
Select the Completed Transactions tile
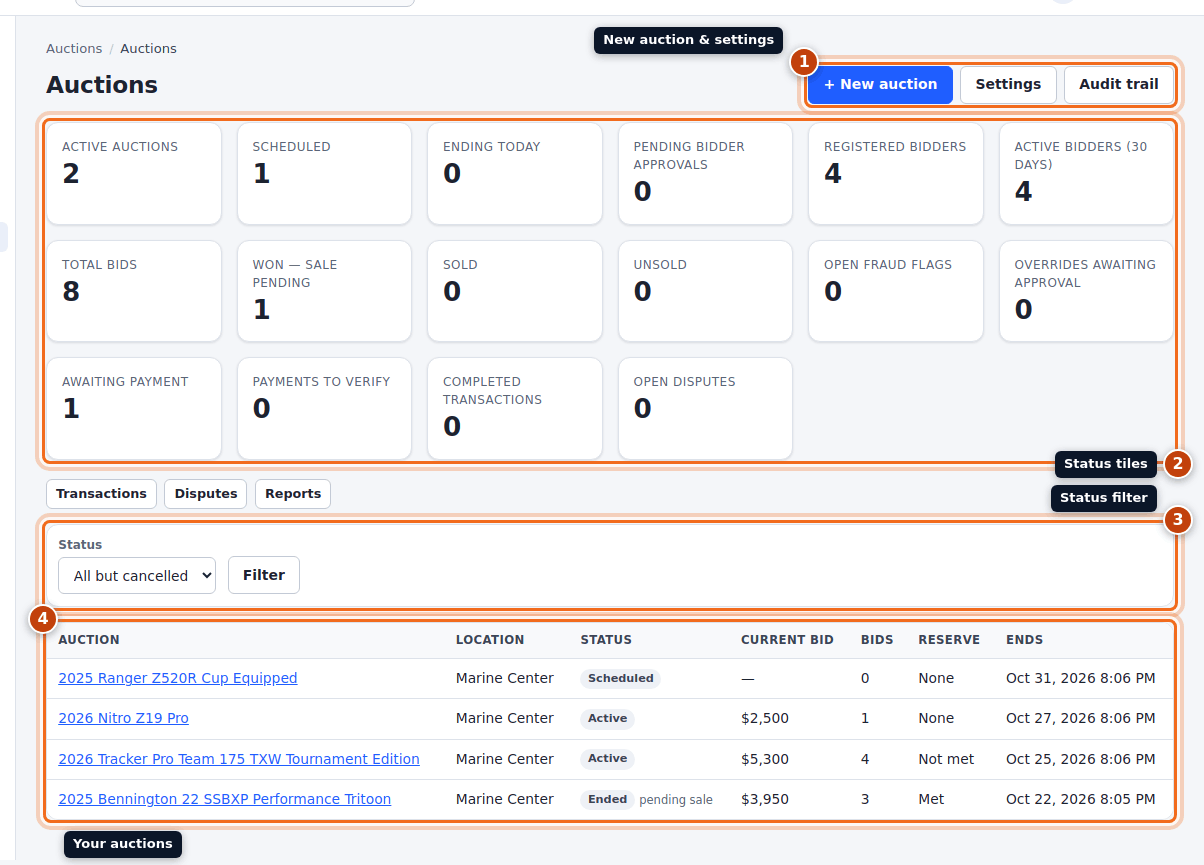click(x=515, y=408)
